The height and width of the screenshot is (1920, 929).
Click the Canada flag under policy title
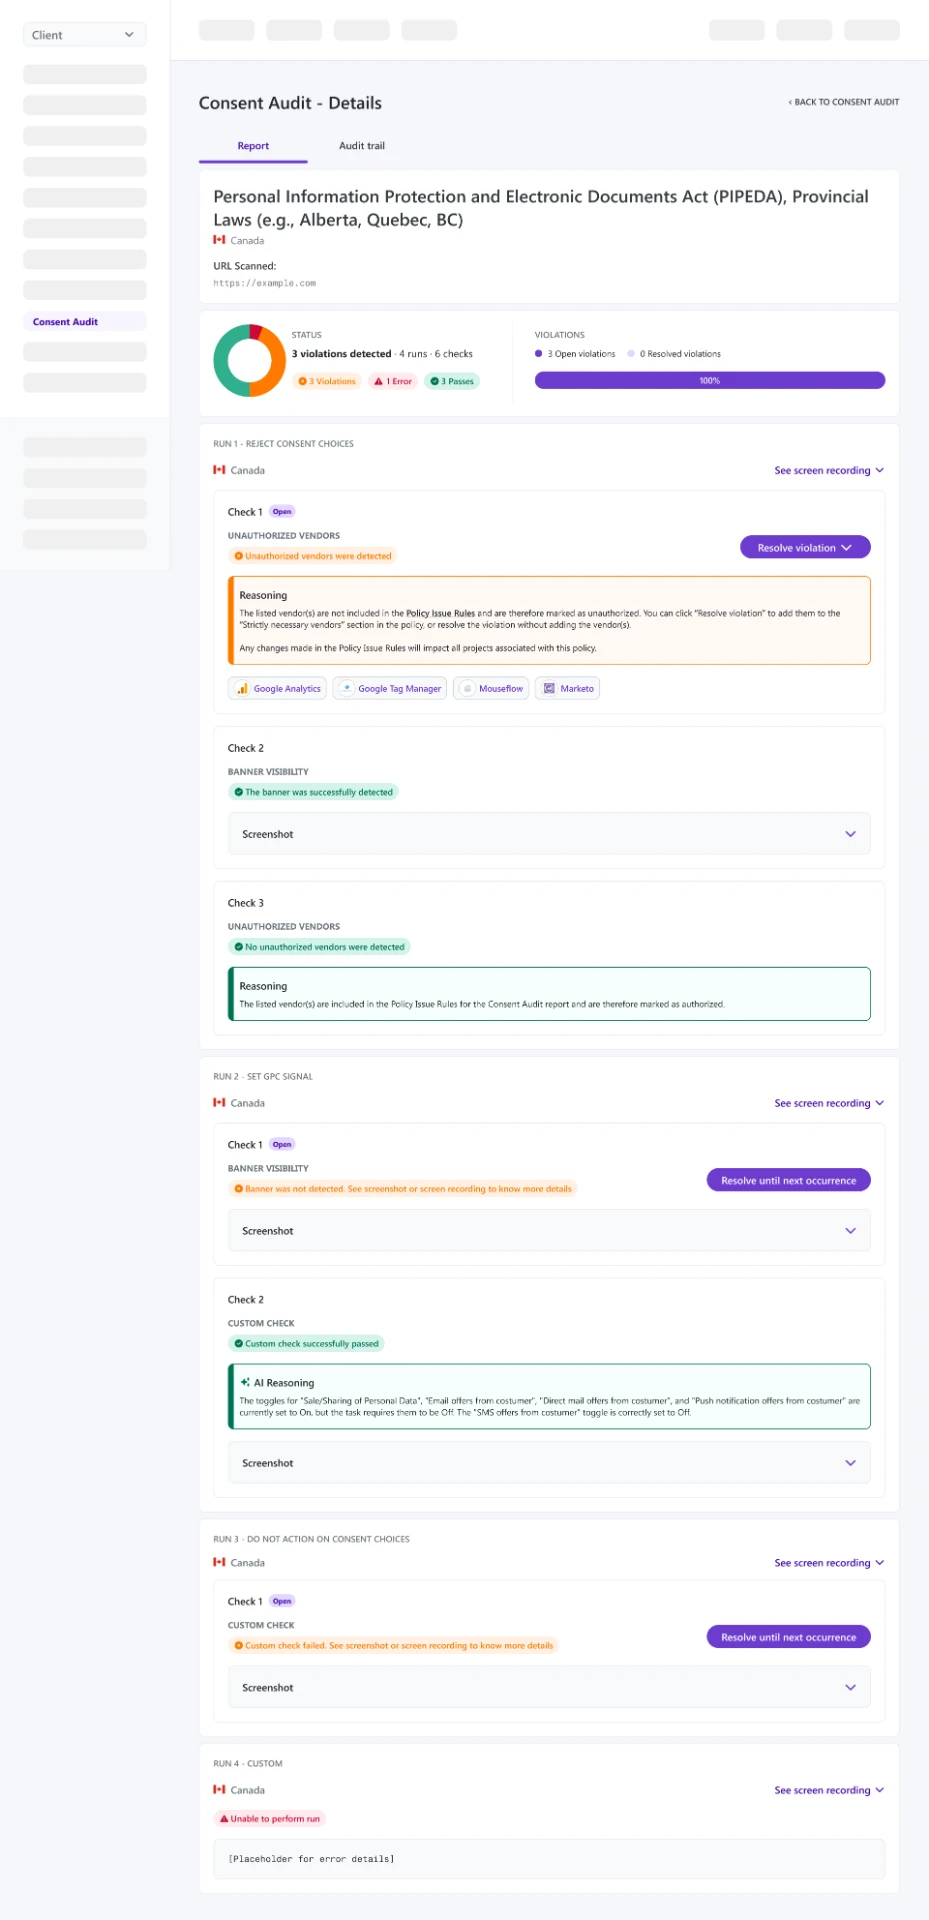click(x=219, y=240)
